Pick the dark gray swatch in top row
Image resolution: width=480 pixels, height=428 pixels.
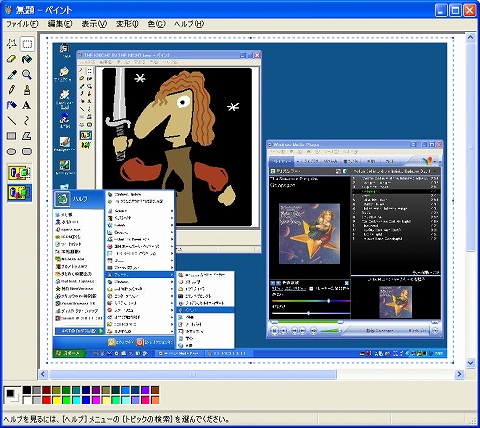37,390
